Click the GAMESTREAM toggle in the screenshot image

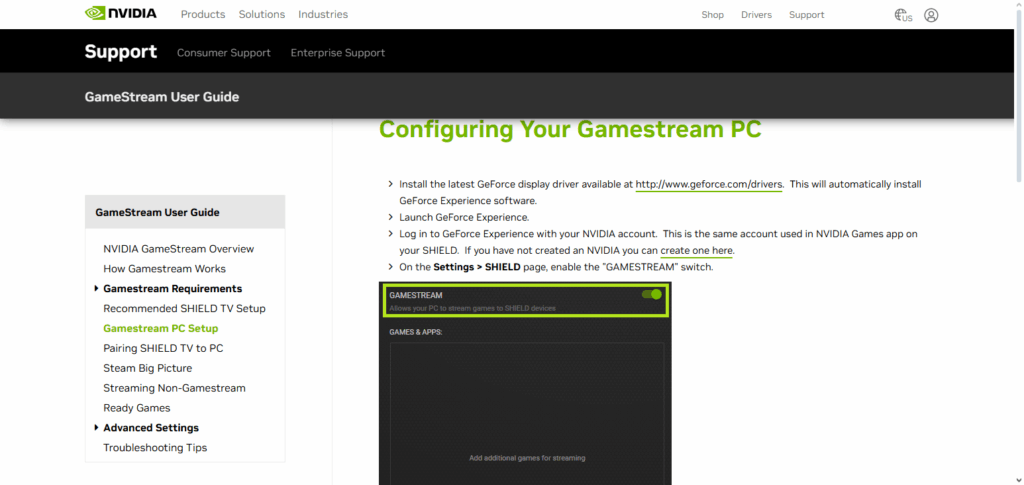(652, 294)
